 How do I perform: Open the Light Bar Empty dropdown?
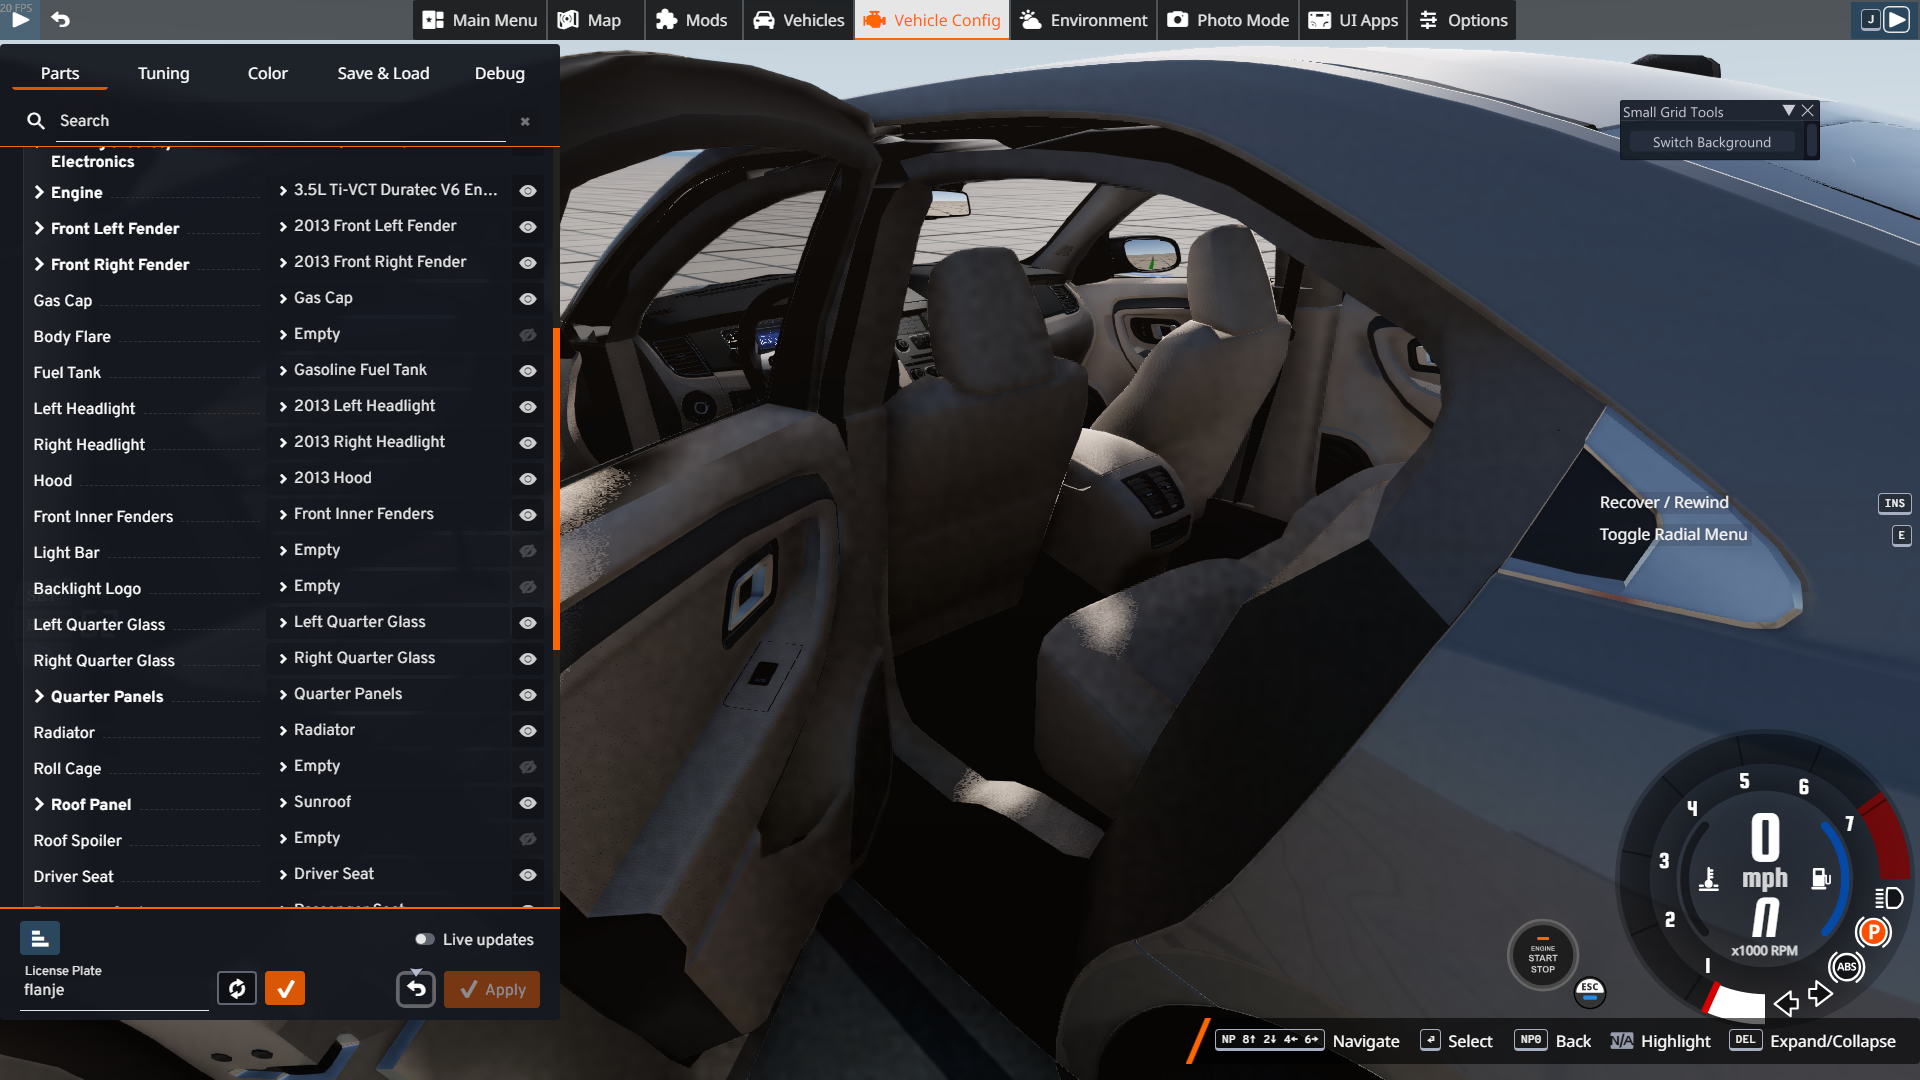point(390,550)
